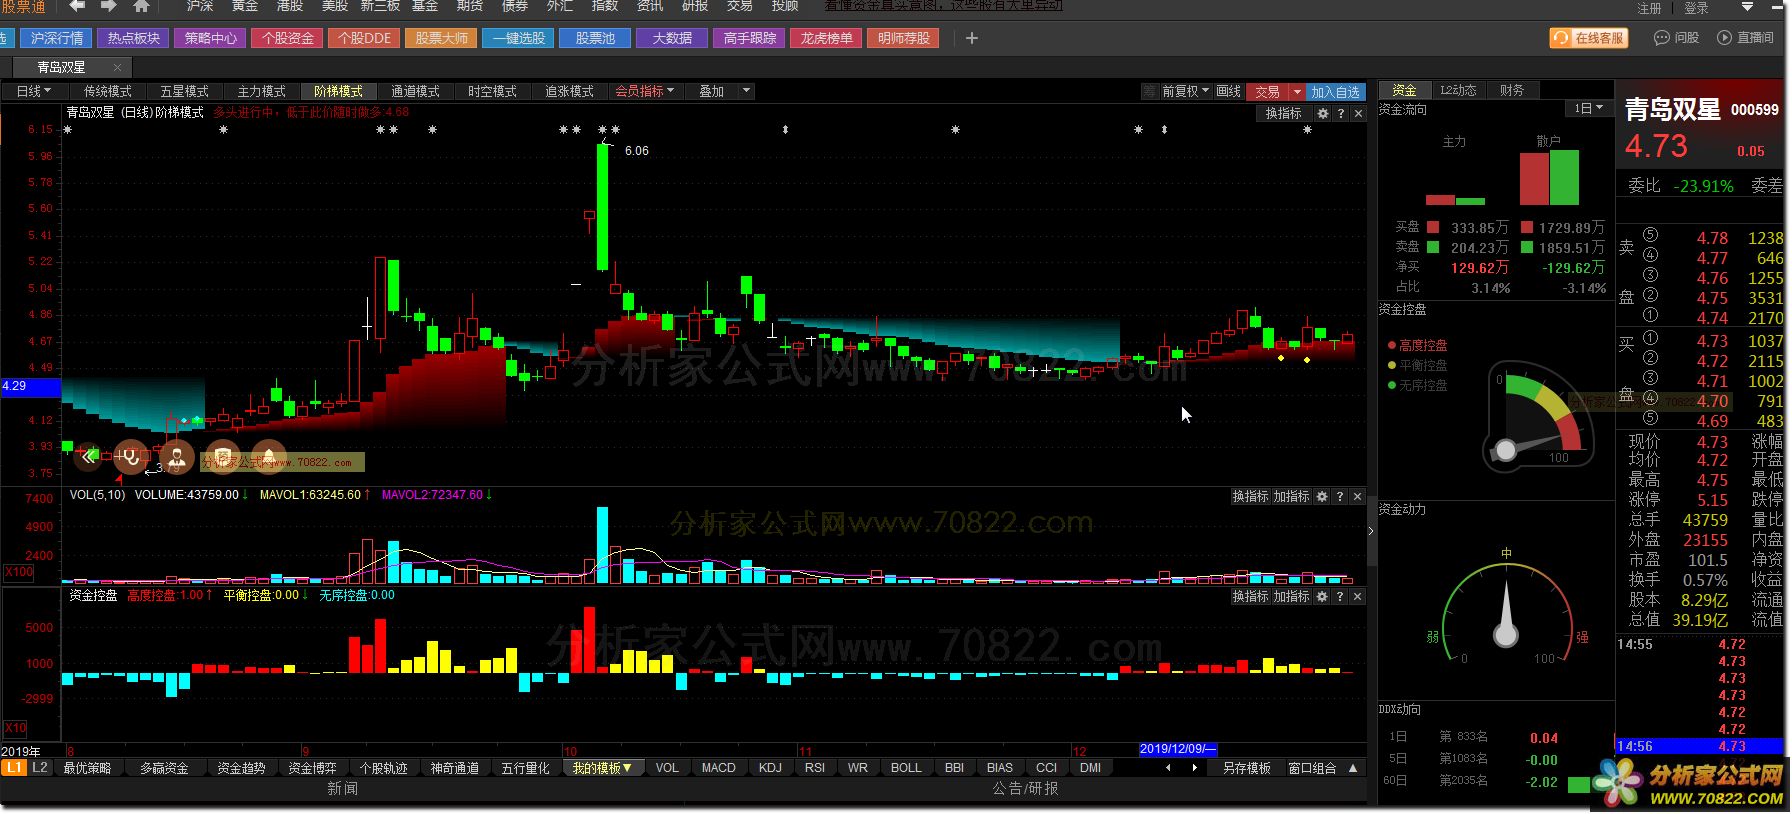
Task: Open the 新闻 section at bottom
Action: click(x=342, y=788)
